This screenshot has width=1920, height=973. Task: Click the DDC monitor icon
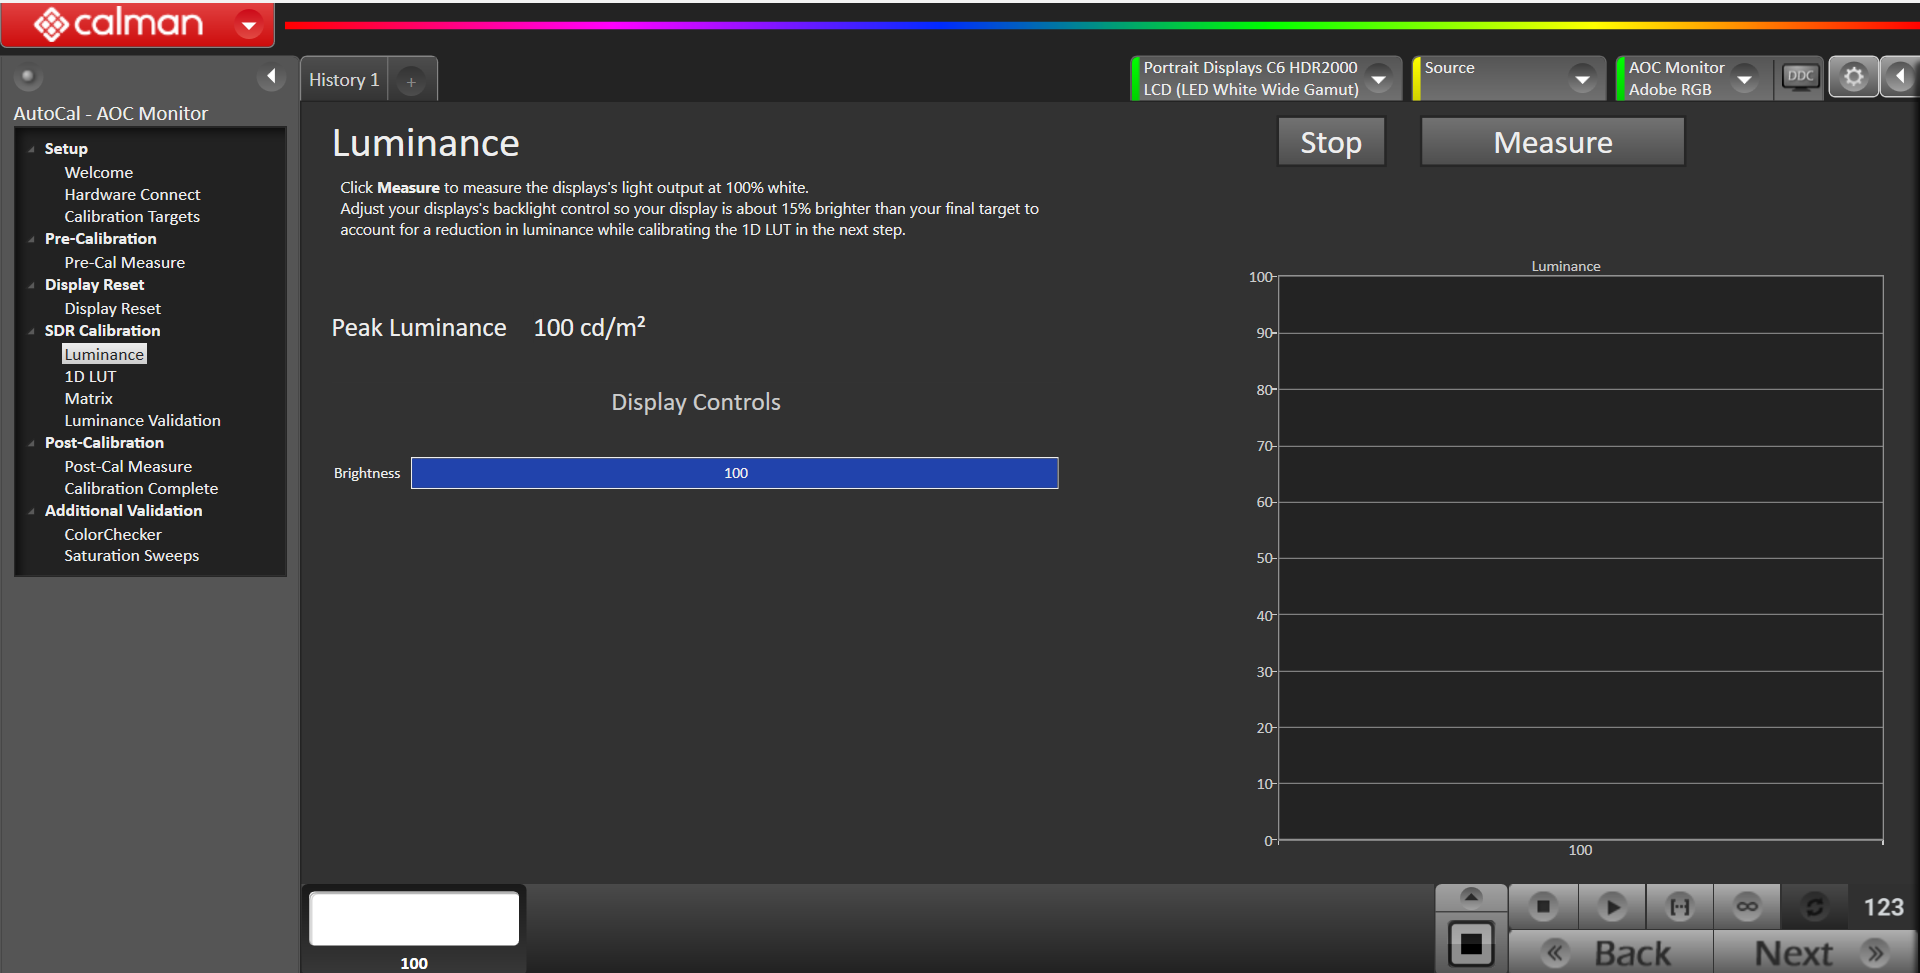point(1800,77)
